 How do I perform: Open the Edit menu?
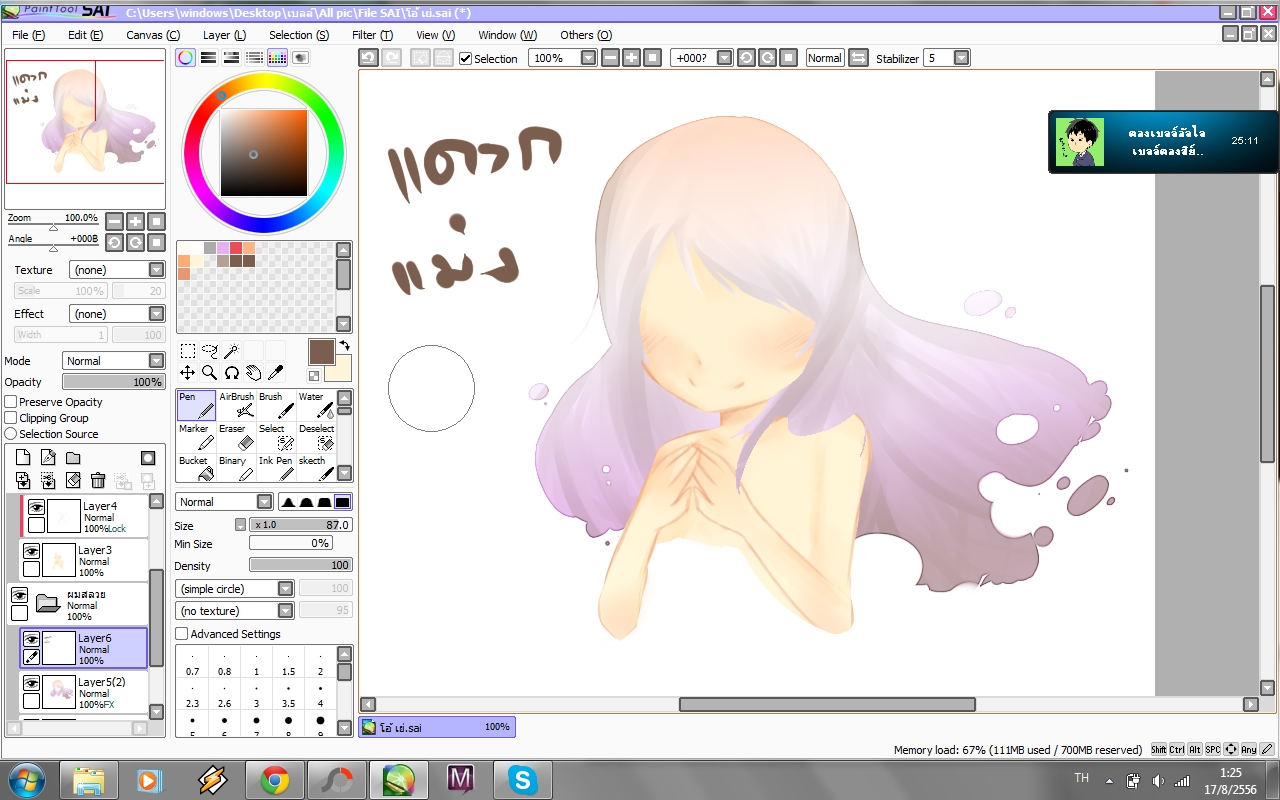click(85, 35)
